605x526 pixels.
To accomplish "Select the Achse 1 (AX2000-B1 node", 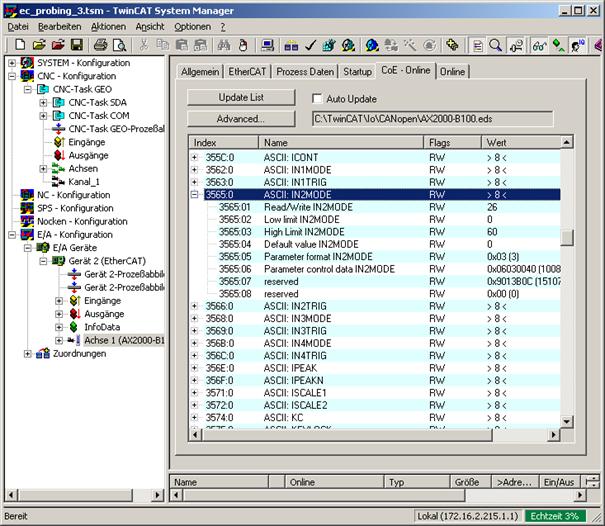I will pos(124,340).
